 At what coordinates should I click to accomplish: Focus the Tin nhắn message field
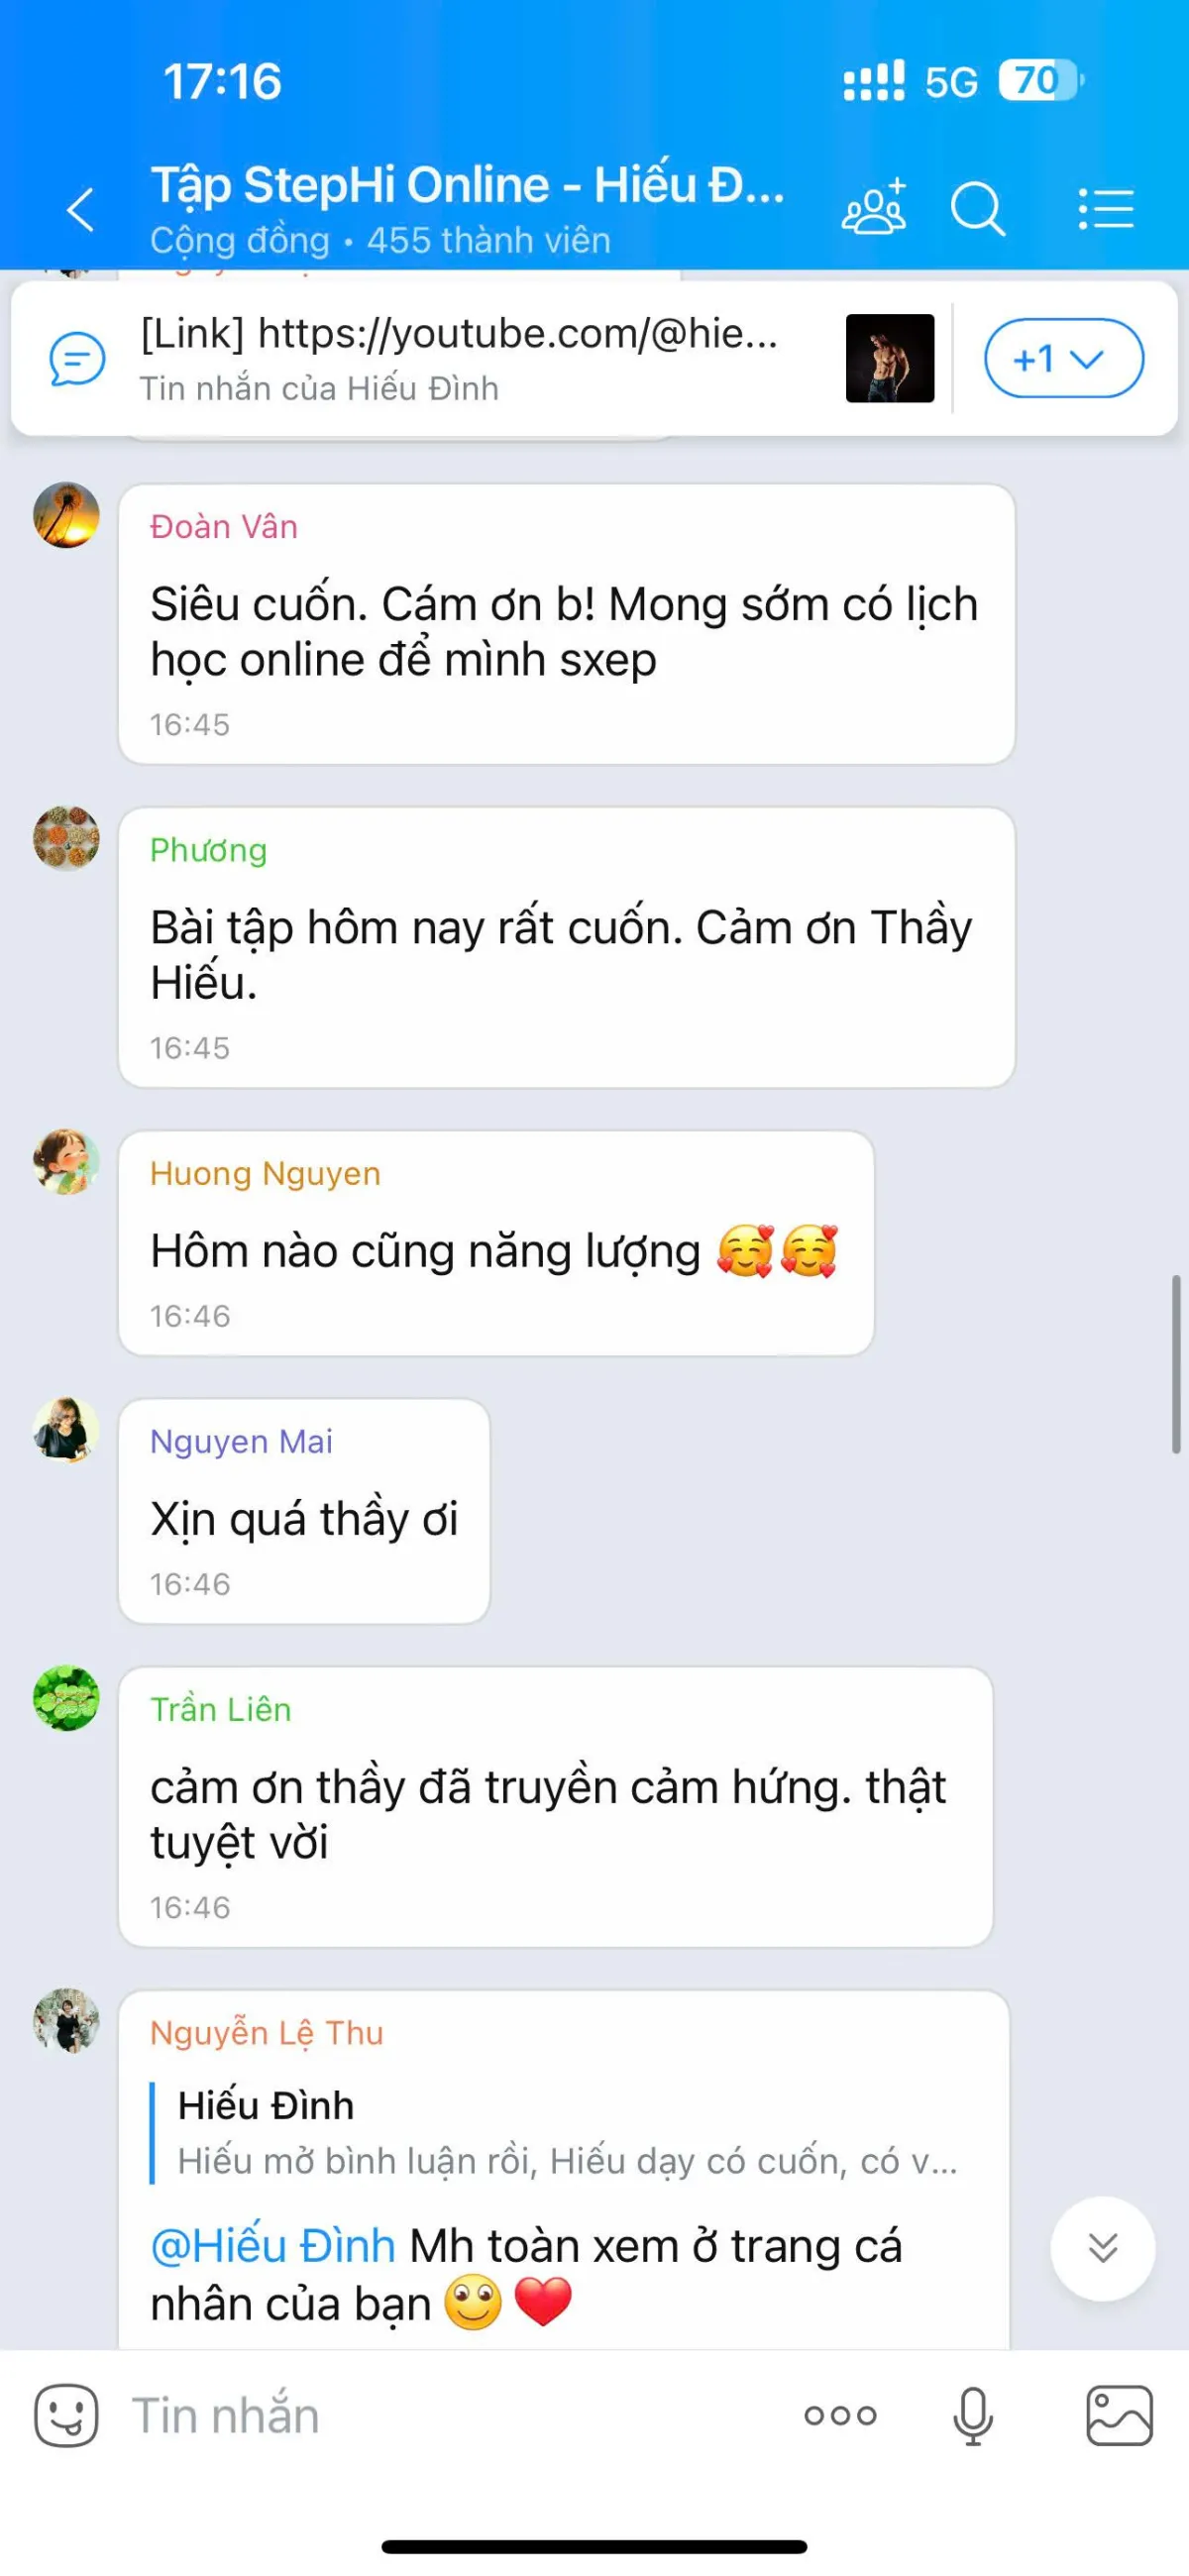pyautogui.click(x=450, y=2416)
